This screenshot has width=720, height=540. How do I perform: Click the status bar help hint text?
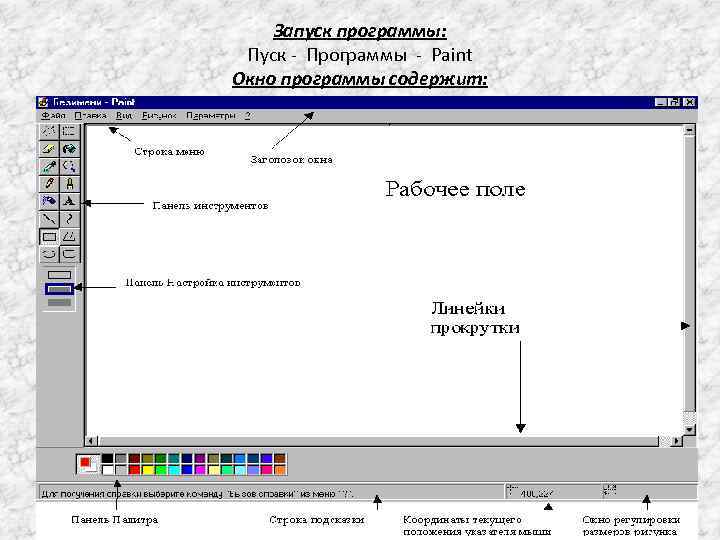197,494
